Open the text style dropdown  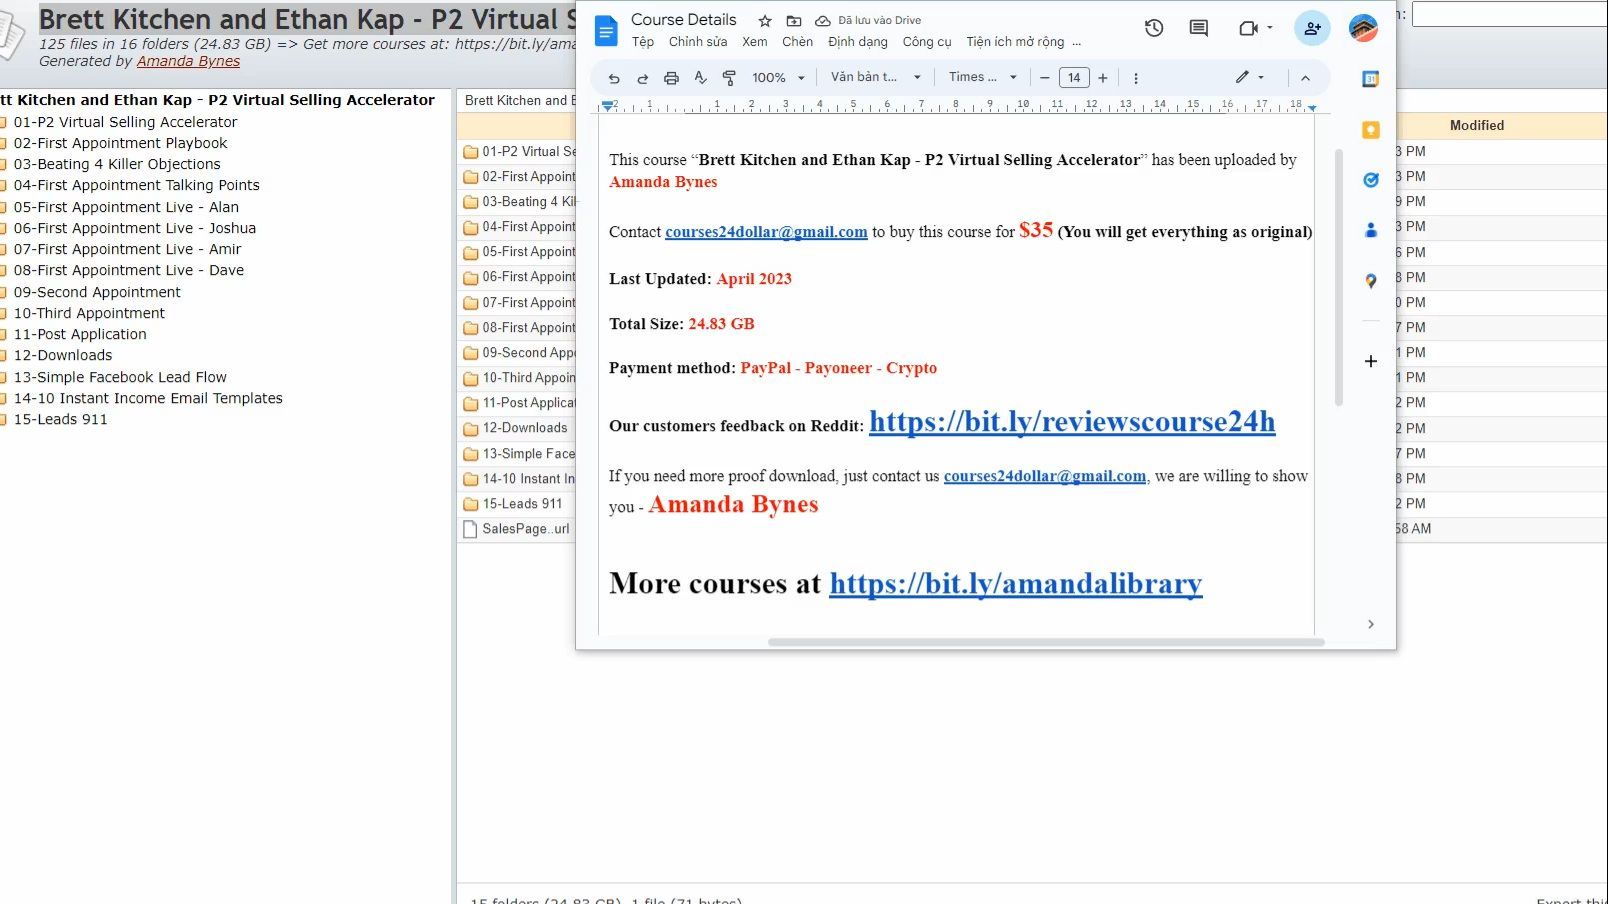tap(875, 77)
